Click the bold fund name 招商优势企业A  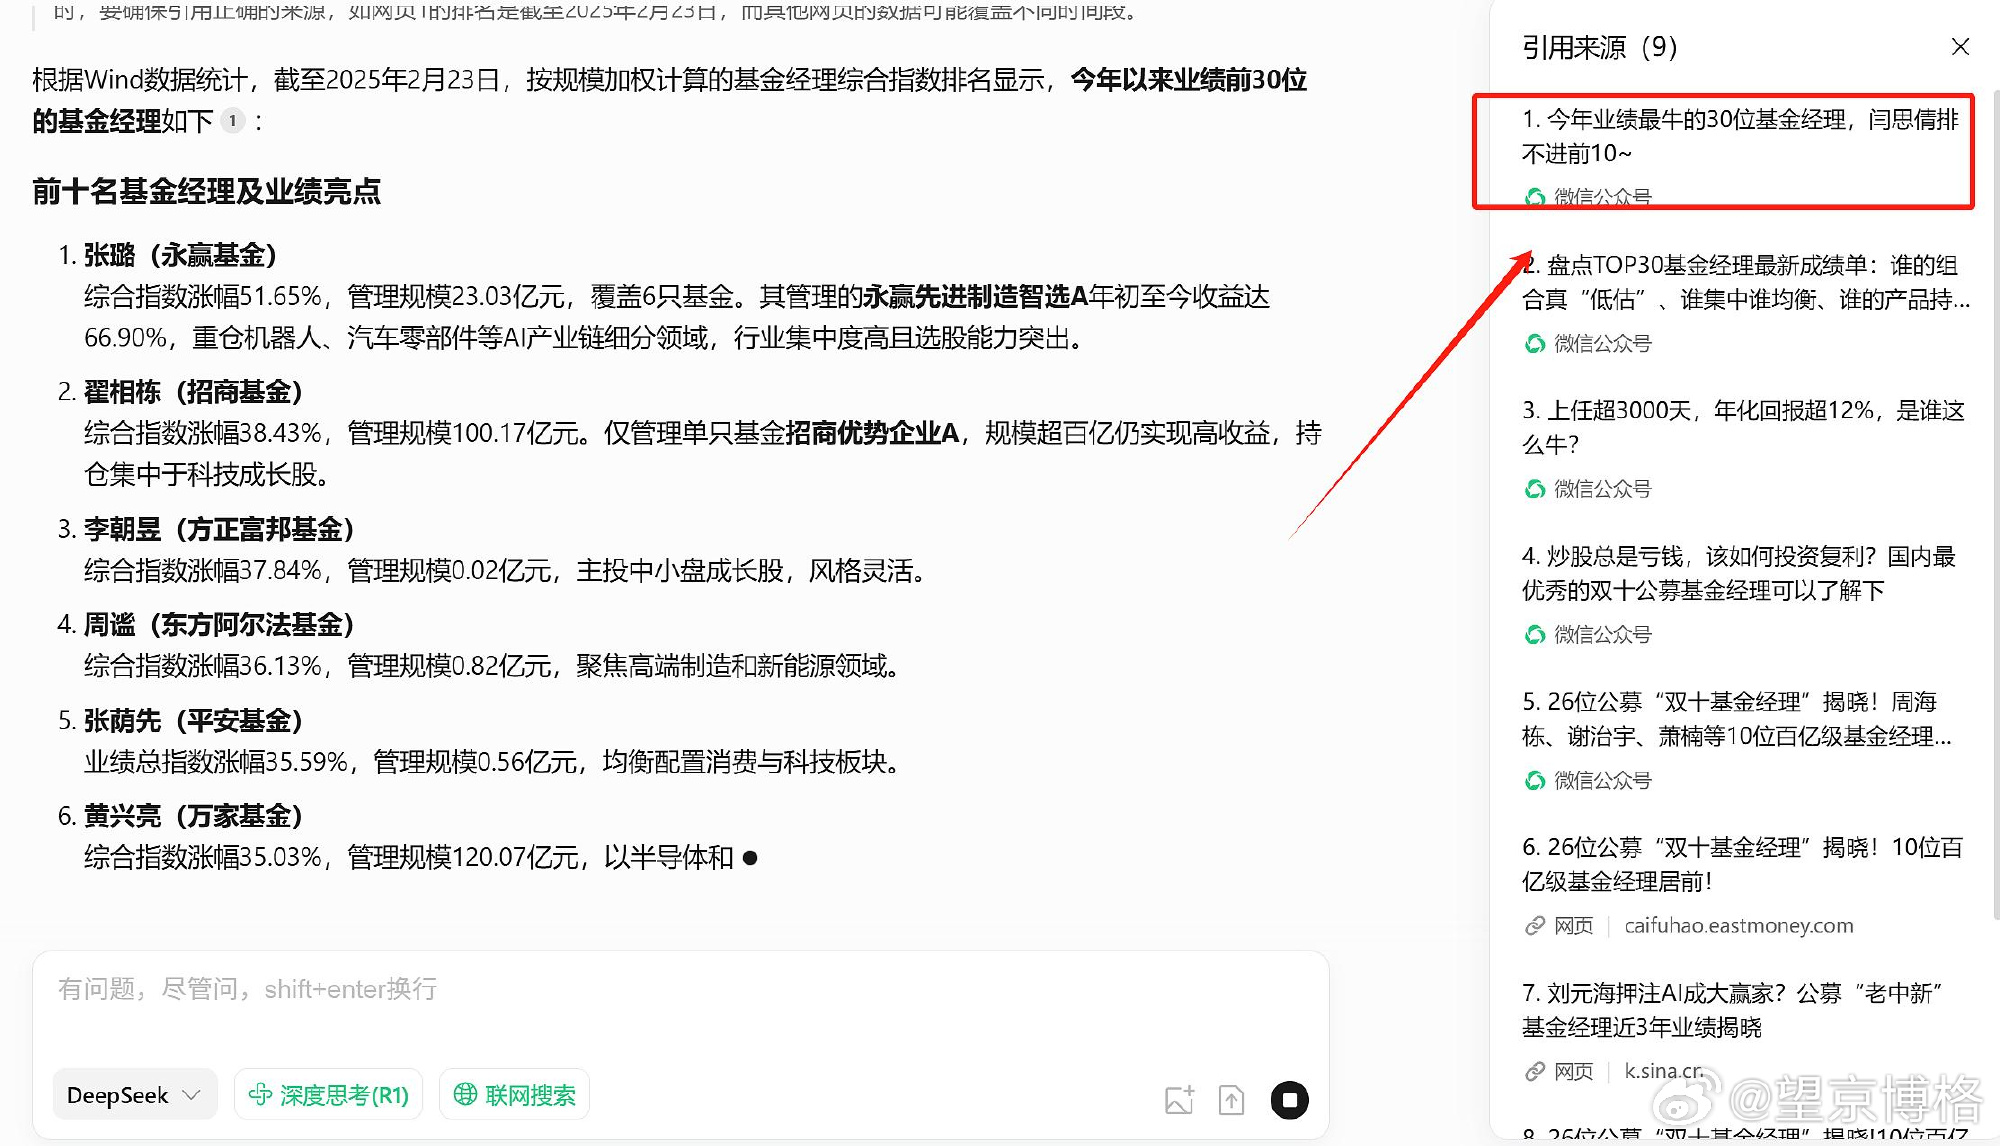point(873,433)
